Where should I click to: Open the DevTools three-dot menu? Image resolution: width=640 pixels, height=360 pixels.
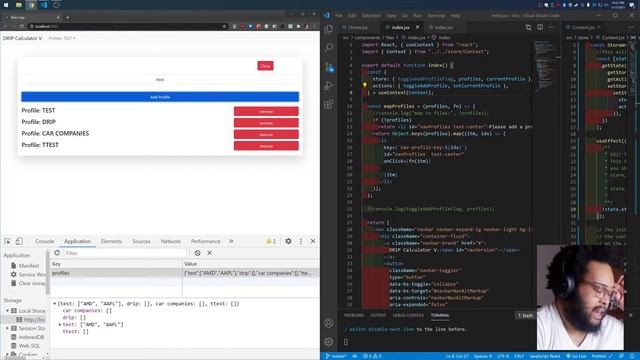(301, 241)
